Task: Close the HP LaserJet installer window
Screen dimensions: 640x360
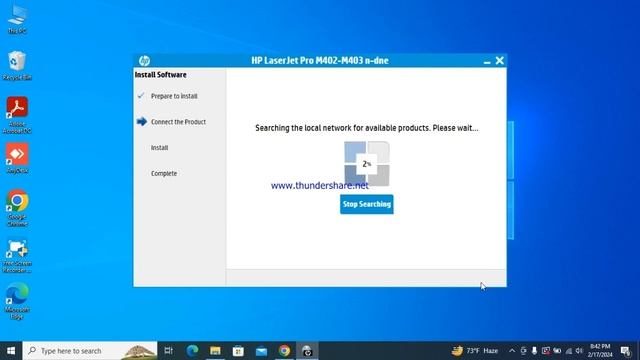Action: 500,60
